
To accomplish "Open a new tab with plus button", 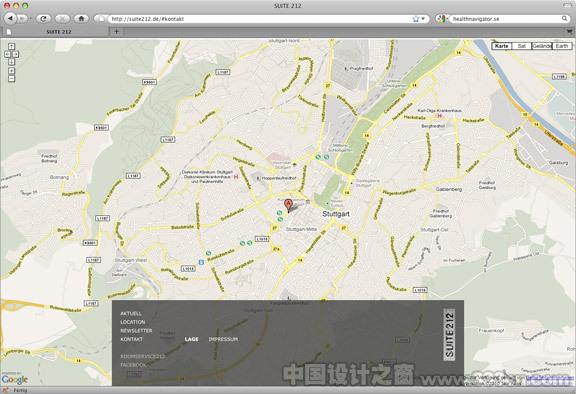I will (x=116, y=32).
